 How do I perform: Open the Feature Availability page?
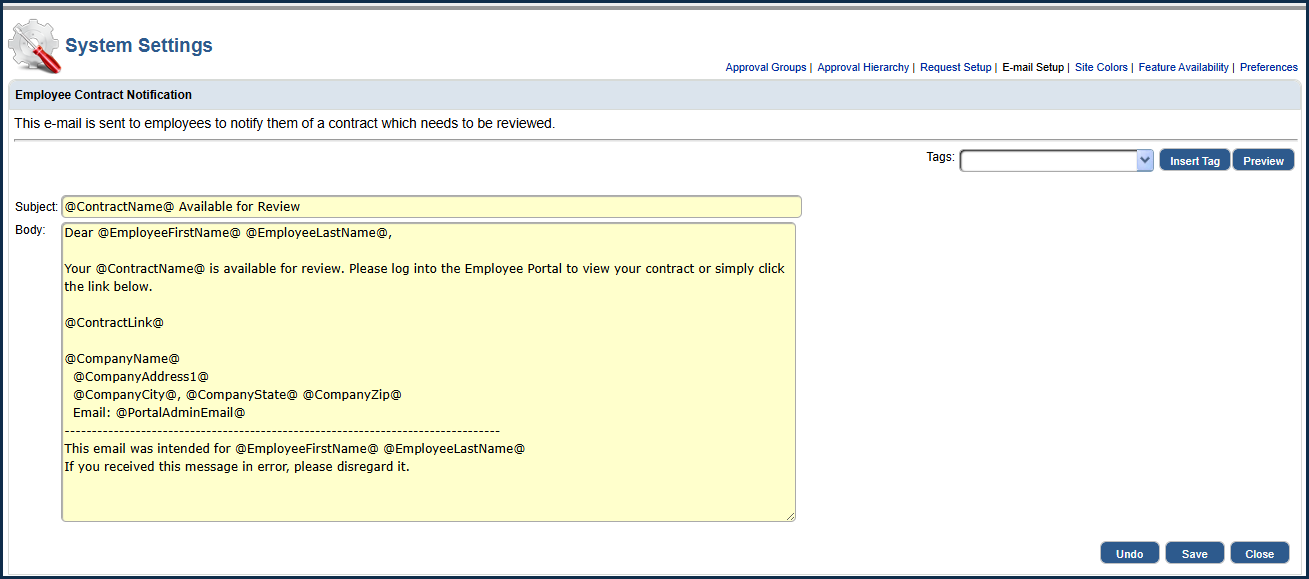point(1183,68)
